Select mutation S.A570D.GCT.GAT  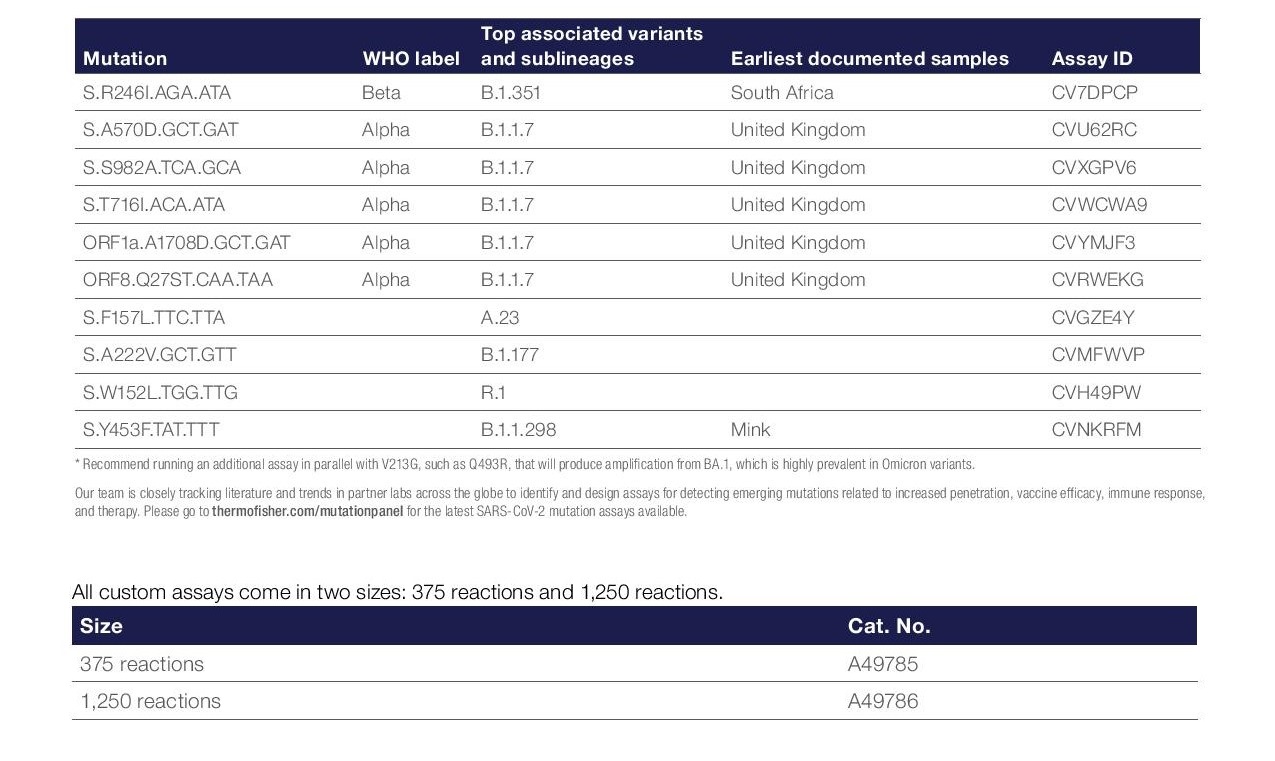click(161, 130)
